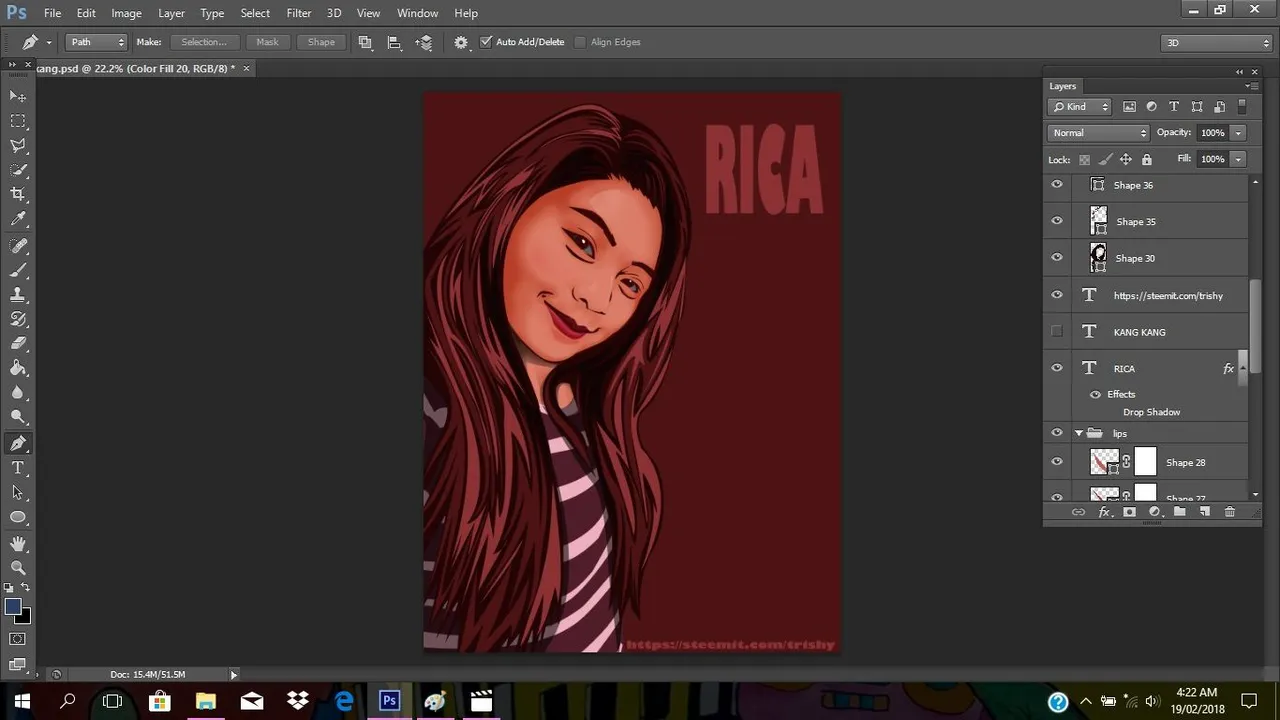1280x720 pixels.
Task: Open path operations options
Action: tap(365, 42)
